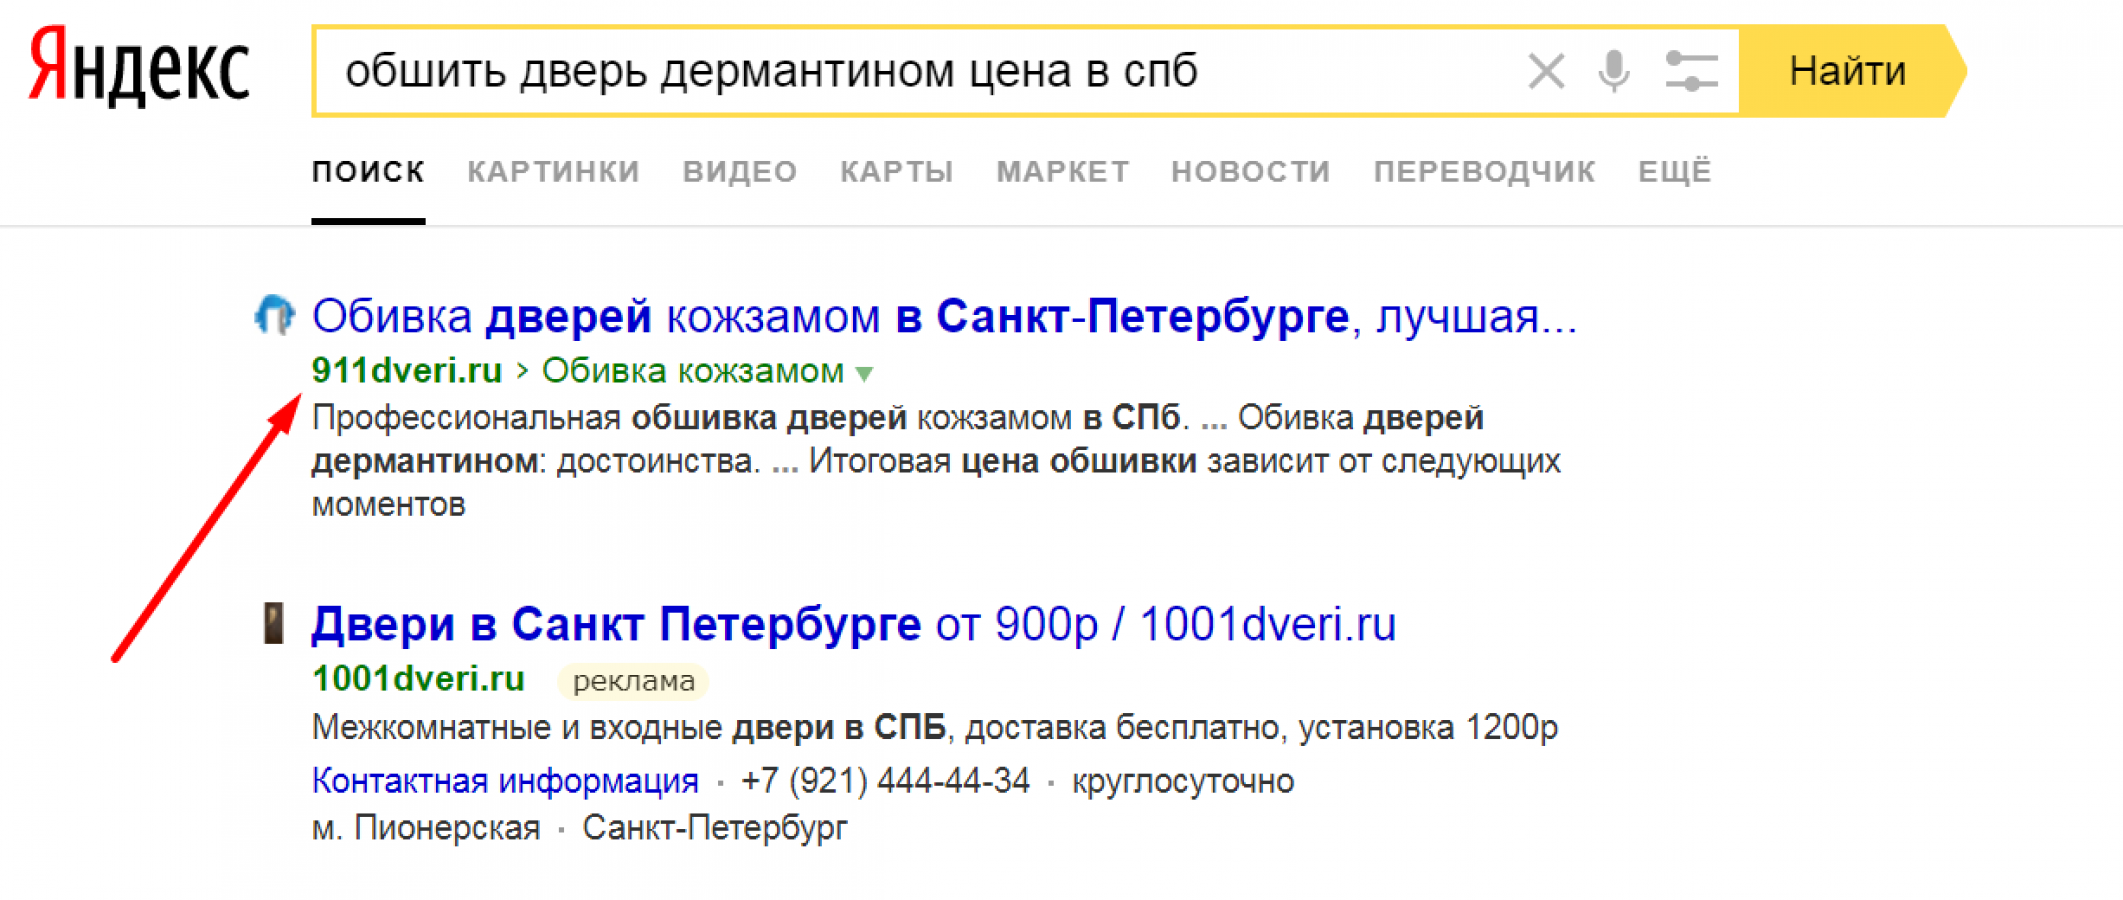Activate voice search microphone icon
Viewport: 2123px width, 900px height.
(x=1614, y=72)
